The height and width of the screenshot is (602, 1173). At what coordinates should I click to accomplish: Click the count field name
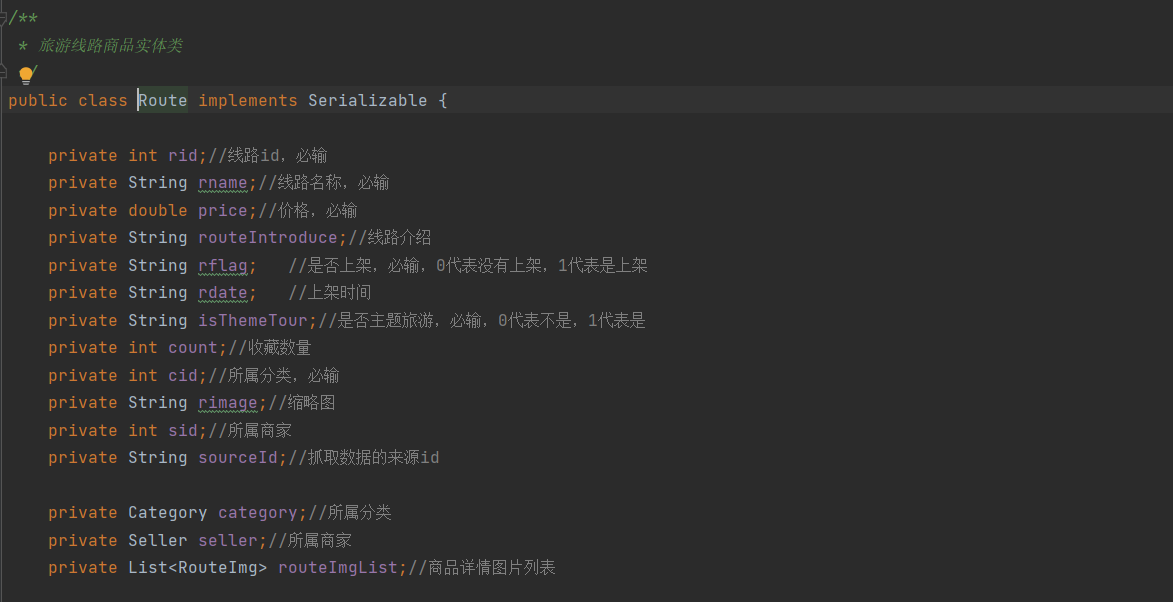point(192,347)
